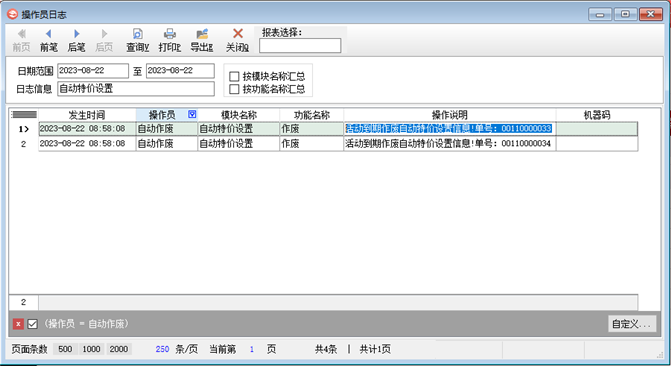Set page size to 1000
The height and width of the screenshot is (366, 671).
tap(91, 349)
